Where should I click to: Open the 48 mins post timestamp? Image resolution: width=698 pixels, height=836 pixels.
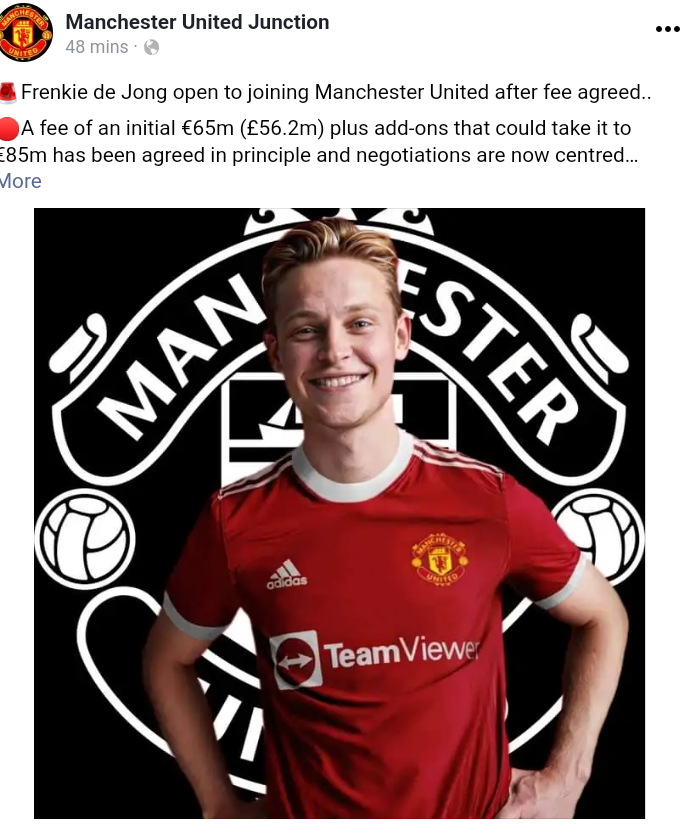(97, 47)
